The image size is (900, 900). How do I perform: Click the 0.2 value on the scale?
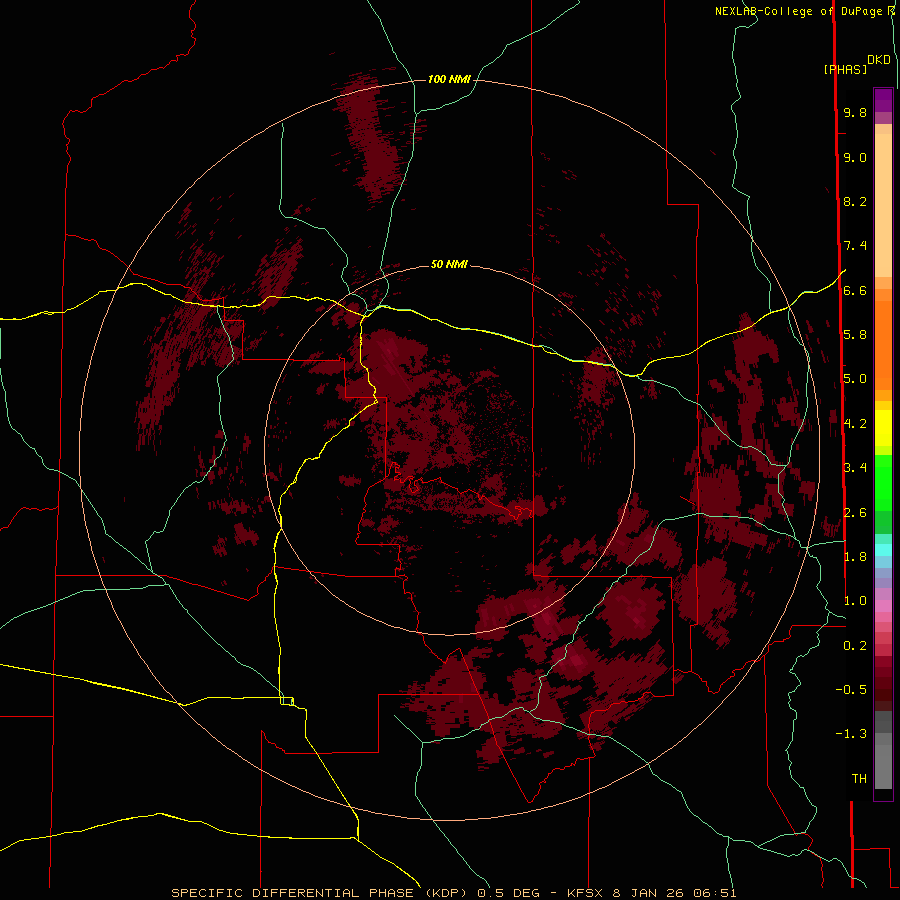coord(855,646)
